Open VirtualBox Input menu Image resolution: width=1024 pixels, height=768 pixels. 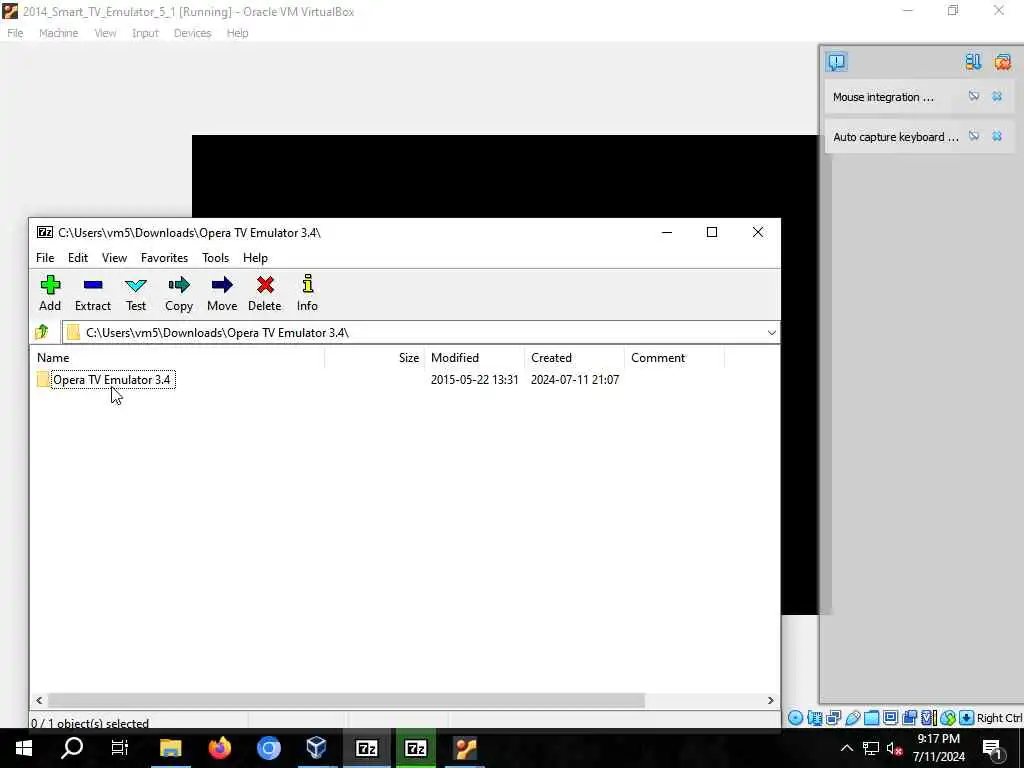[x=145, y=33]
